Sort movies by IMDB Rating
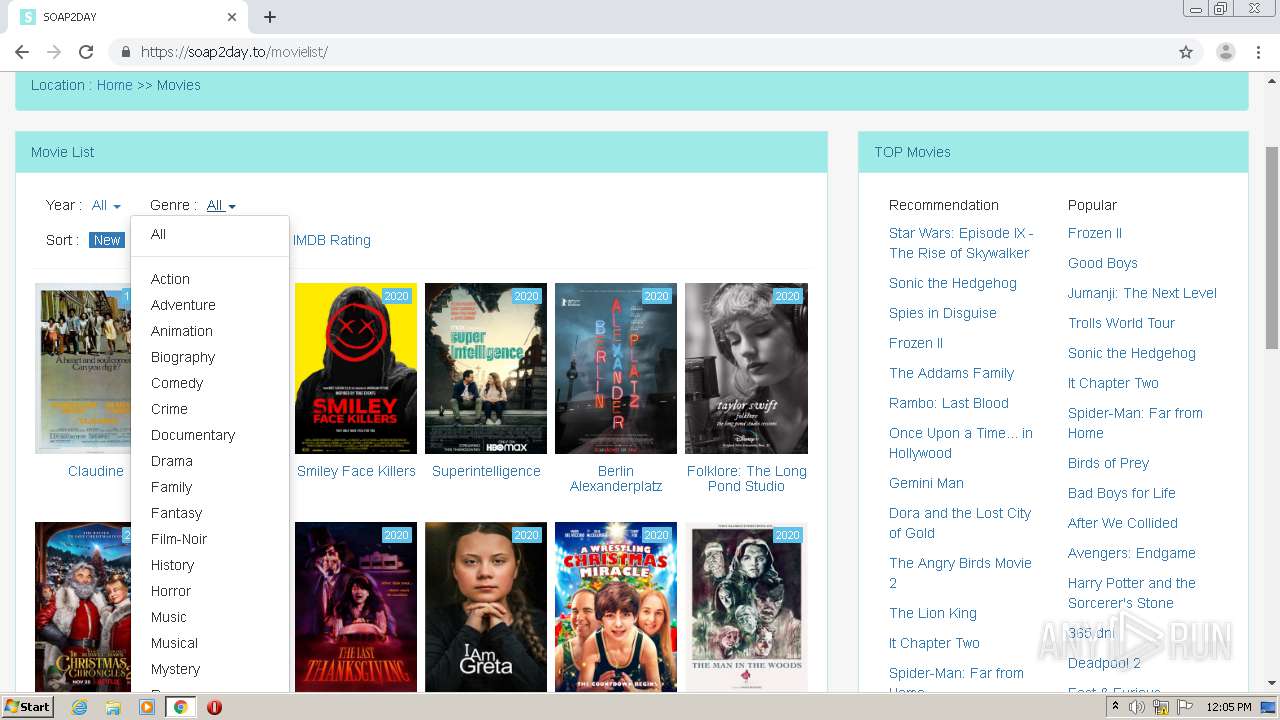 click(x=332, y=240)
